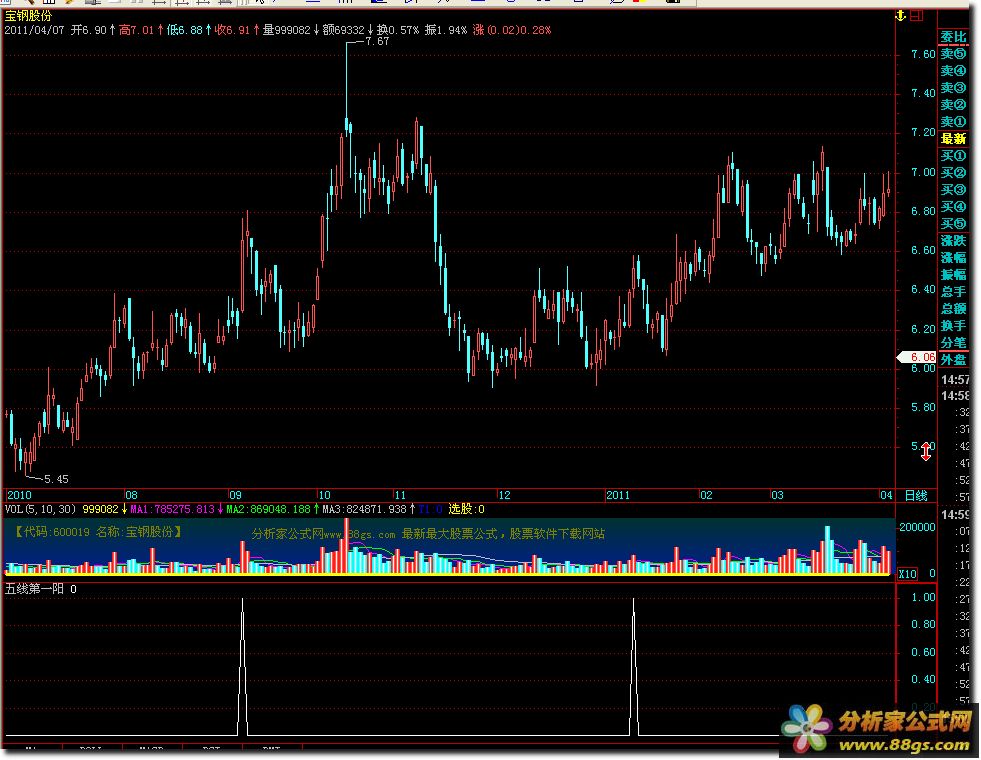Click the 外盘 label in the sidebar
The height and width of the screenshot is (760, 981).
(953, 360)
